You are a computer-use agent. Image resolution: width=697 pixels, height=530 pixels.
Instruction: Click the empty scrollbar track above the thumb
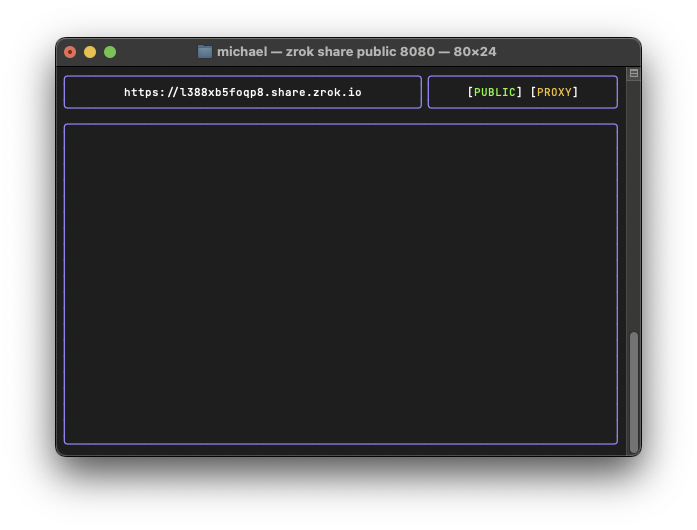[633, 200]
